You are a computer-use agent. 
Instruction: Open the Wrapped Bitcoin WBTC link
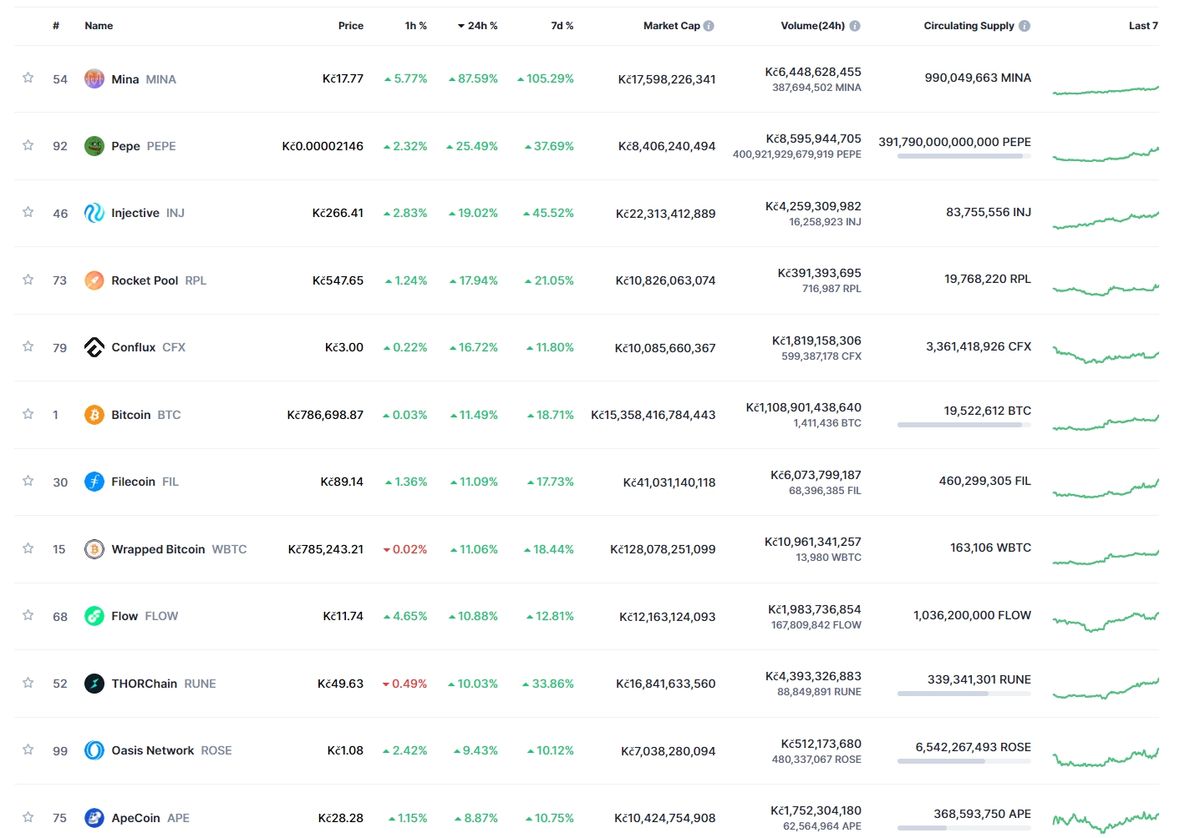pos(179,549)
